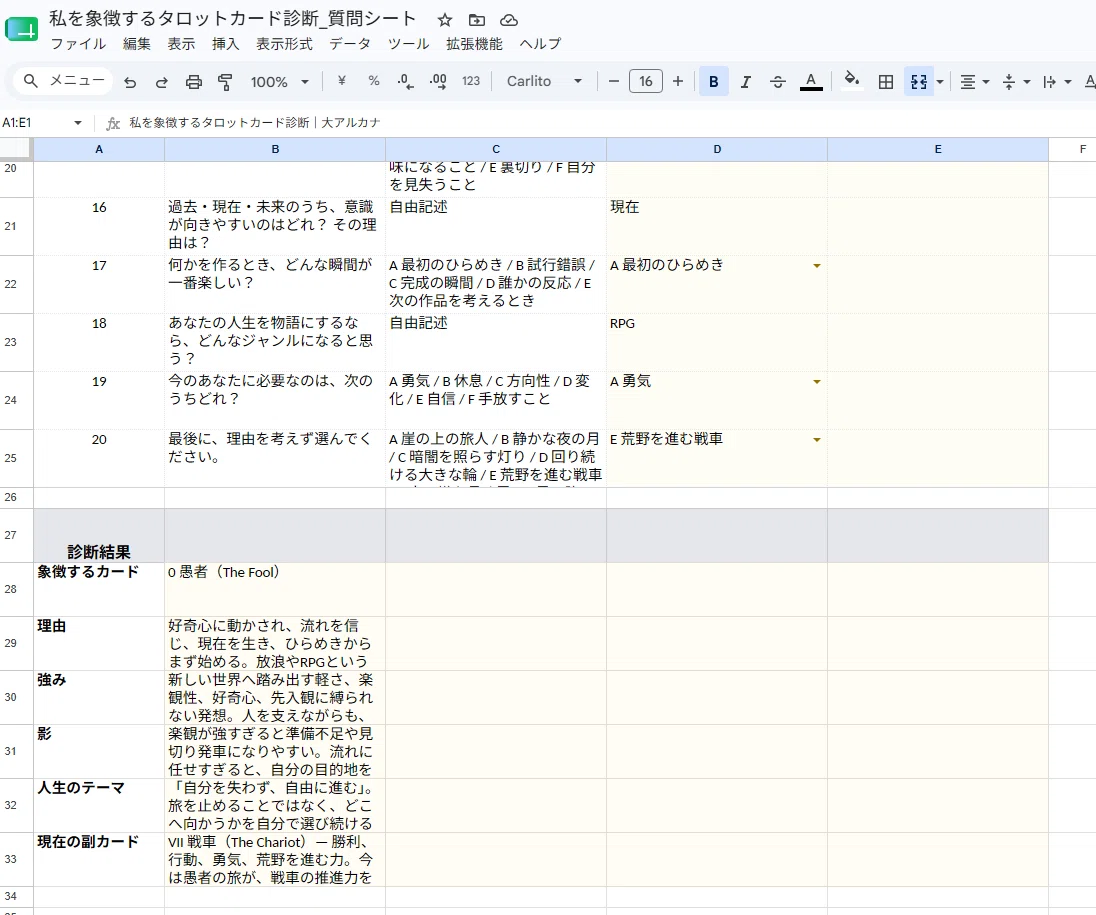
Task: Select the cell containing 現在
Action: click(x=716, y=226)
